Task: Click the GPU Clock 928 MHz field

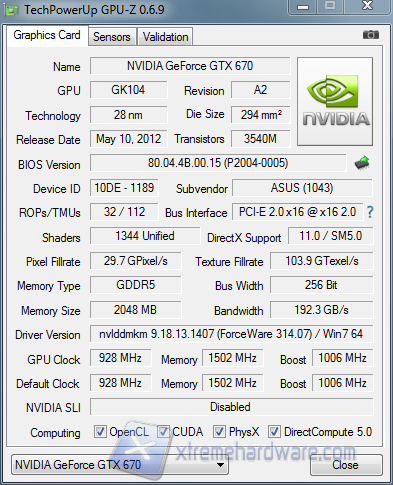Action: pyautogui.click(x=120, y=358)
